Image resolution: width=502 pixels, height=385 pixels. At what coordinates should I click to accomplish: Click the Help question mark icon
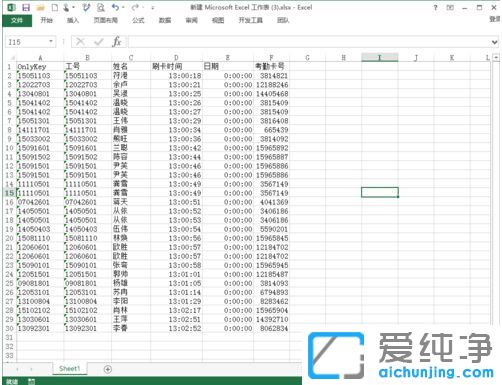click(435, 7)
